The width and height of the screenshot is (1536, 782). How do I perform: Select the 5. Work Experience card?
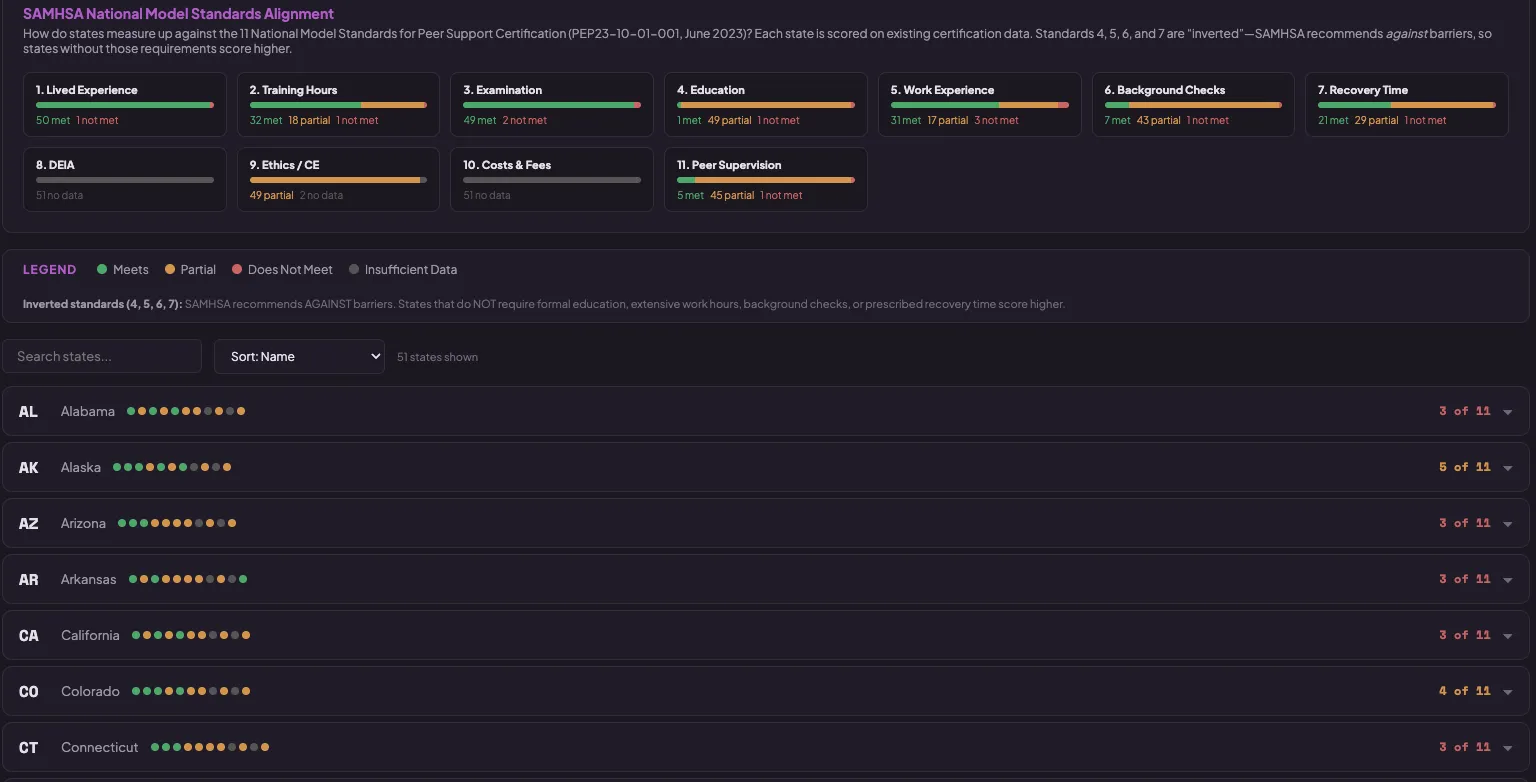click(x=979, y=104)
